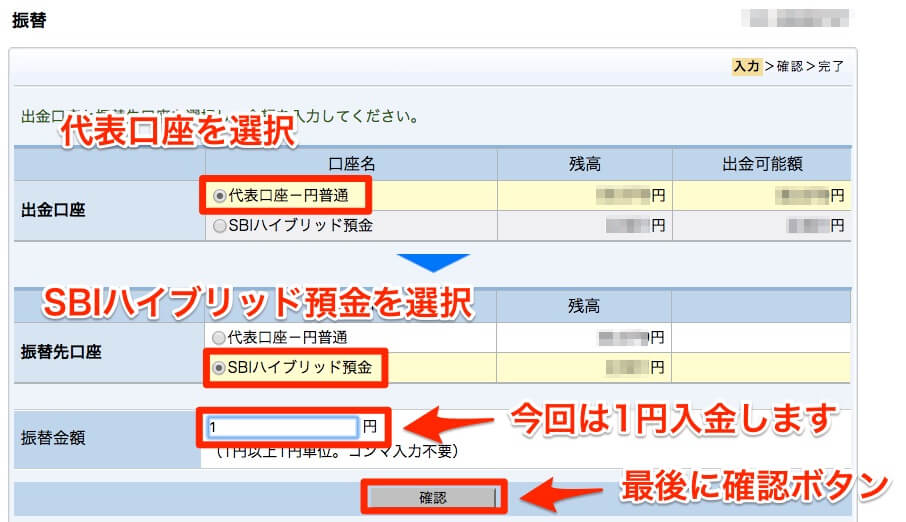Click the 振替金額 row label
The image size is (906, 522).
pos(53,438)
